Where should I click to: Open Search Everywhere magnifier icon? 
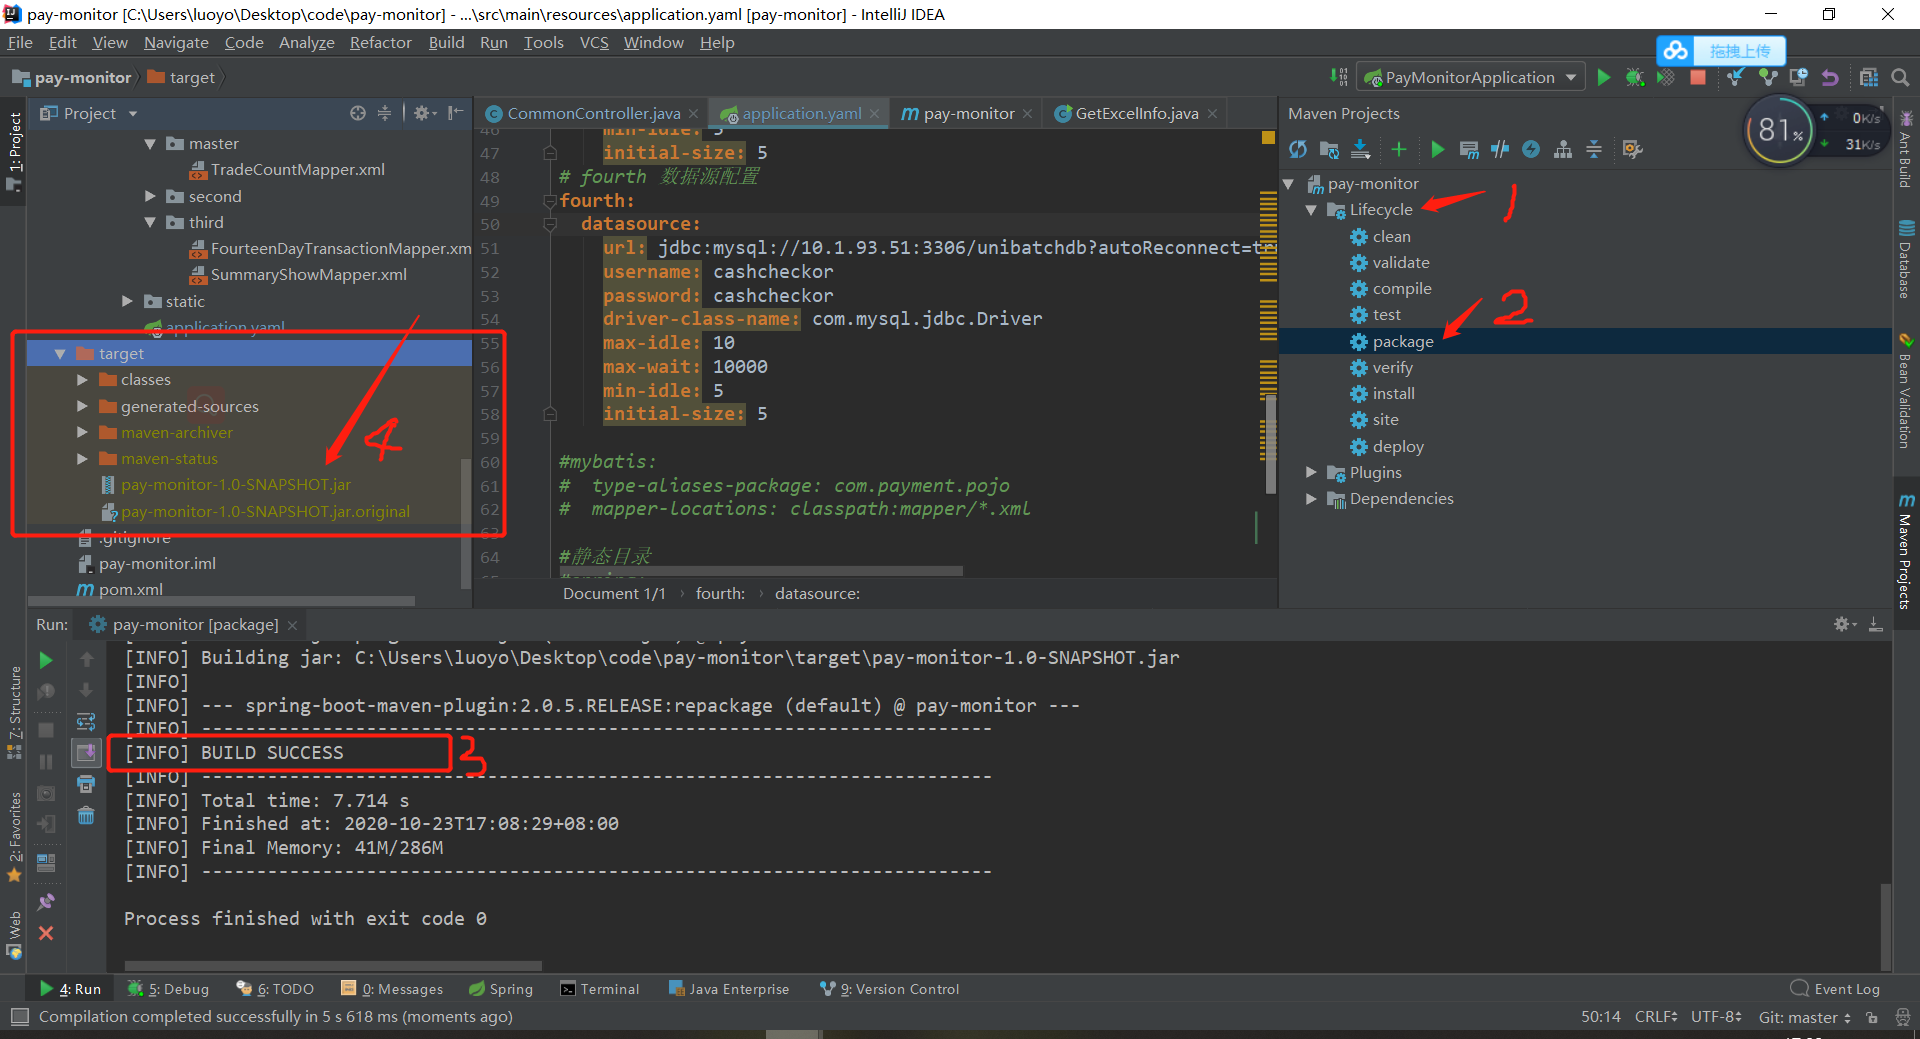[1901, 78]
